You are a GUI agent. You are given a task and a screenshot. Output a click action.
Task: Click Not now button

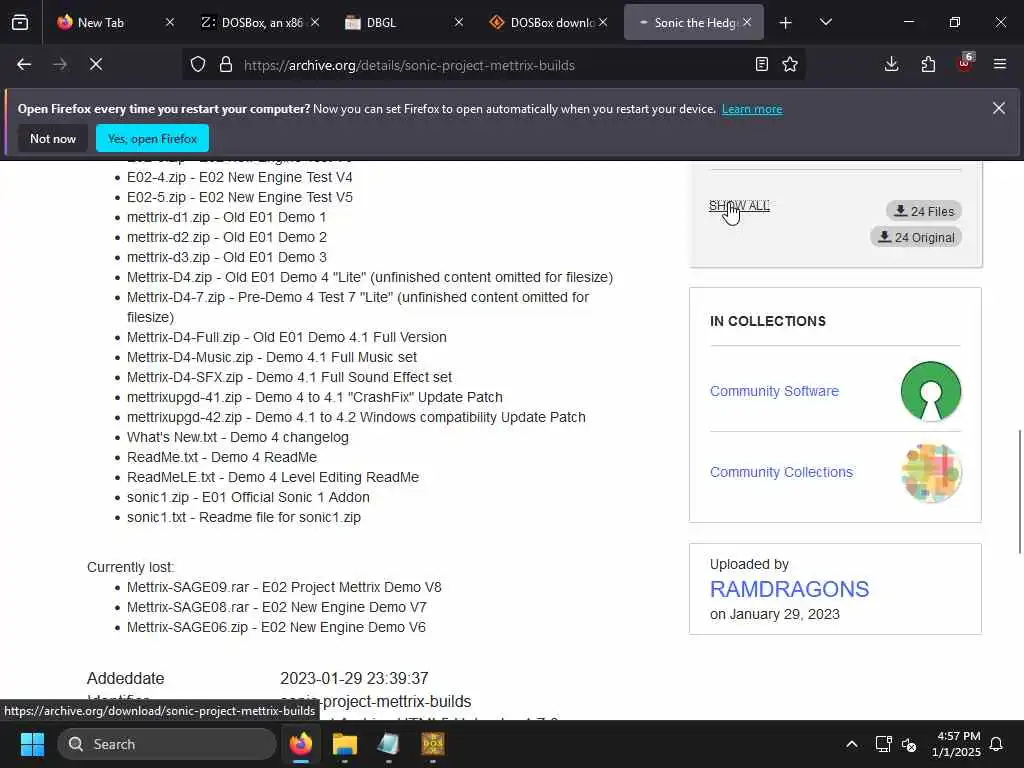[x=53, y=138]
